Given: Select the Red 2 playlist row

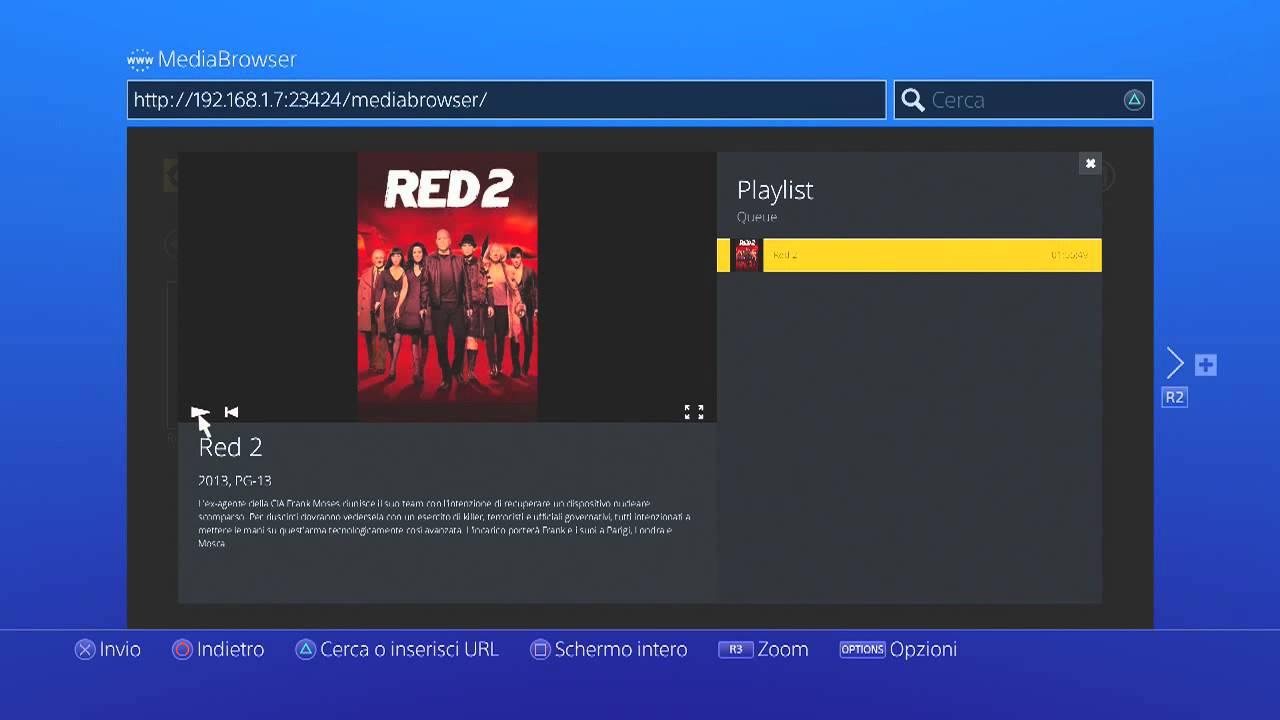Looking at the screenshot, I should click(x=909, y=255).
